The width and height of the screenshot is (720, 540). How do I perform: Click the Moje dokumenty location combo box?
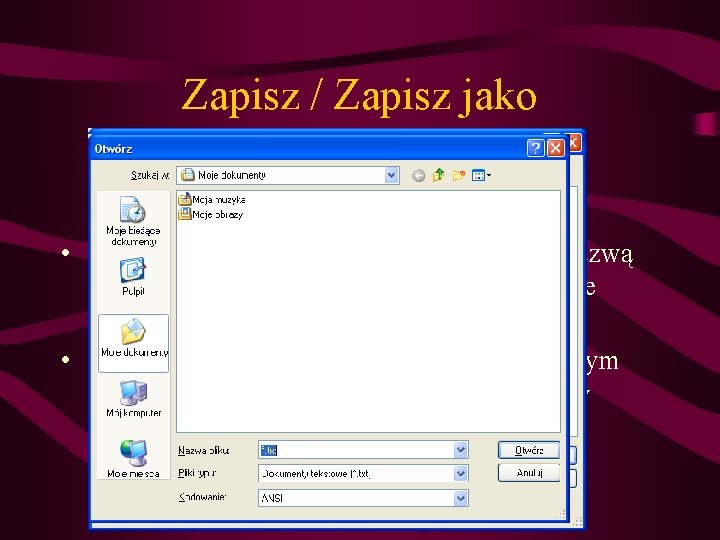288,175
